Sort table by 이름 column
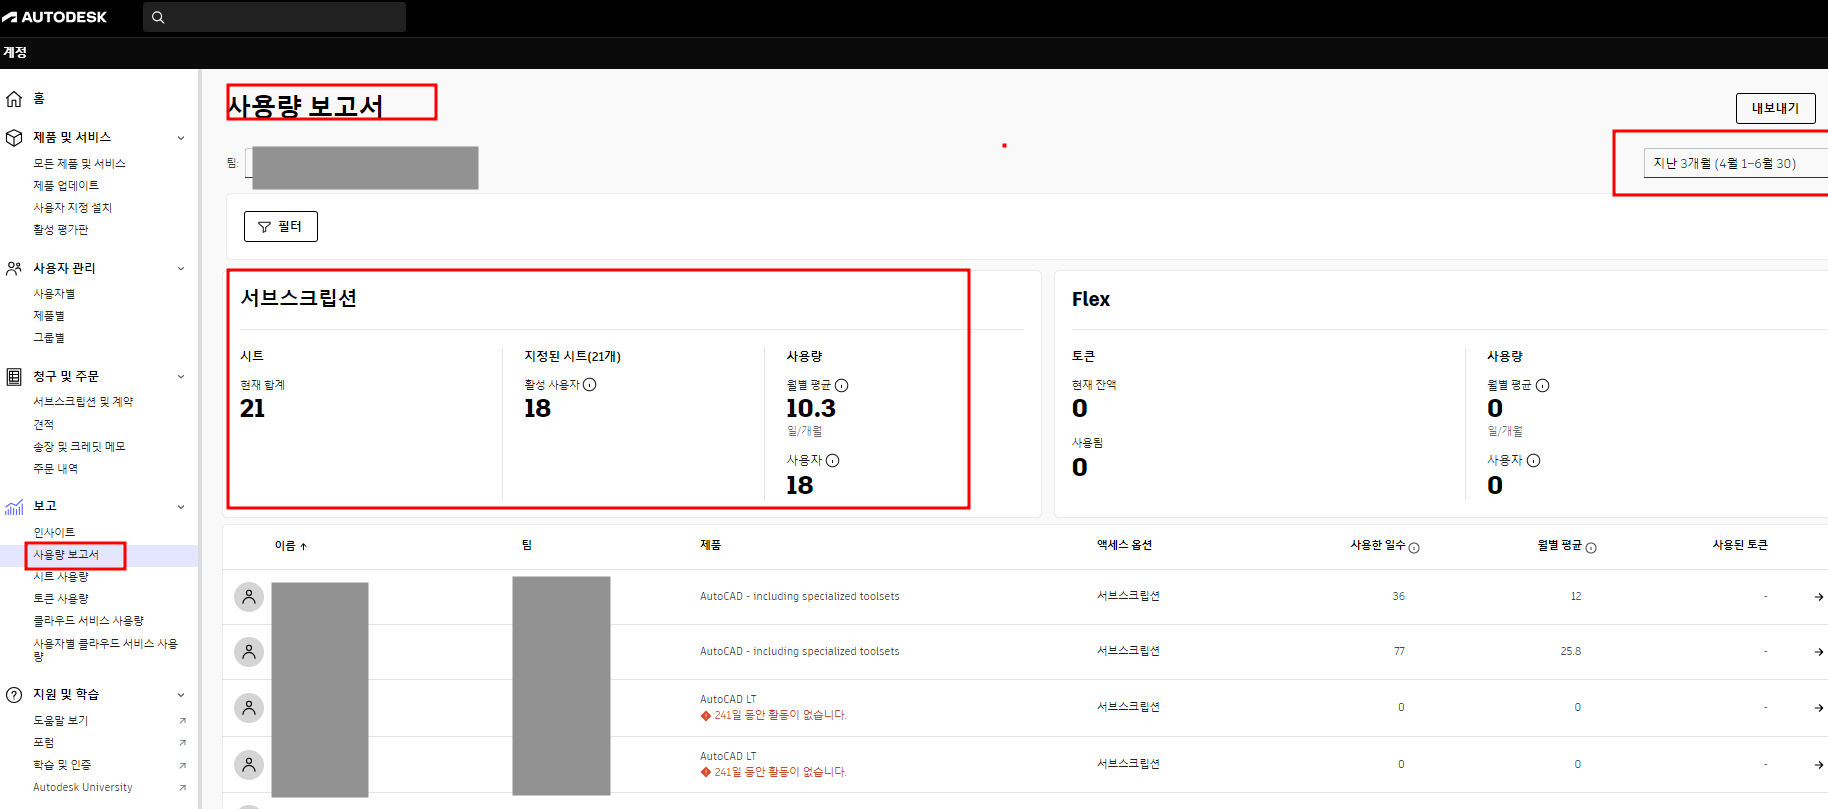The image size is (1828, 809). click(291, 546)
